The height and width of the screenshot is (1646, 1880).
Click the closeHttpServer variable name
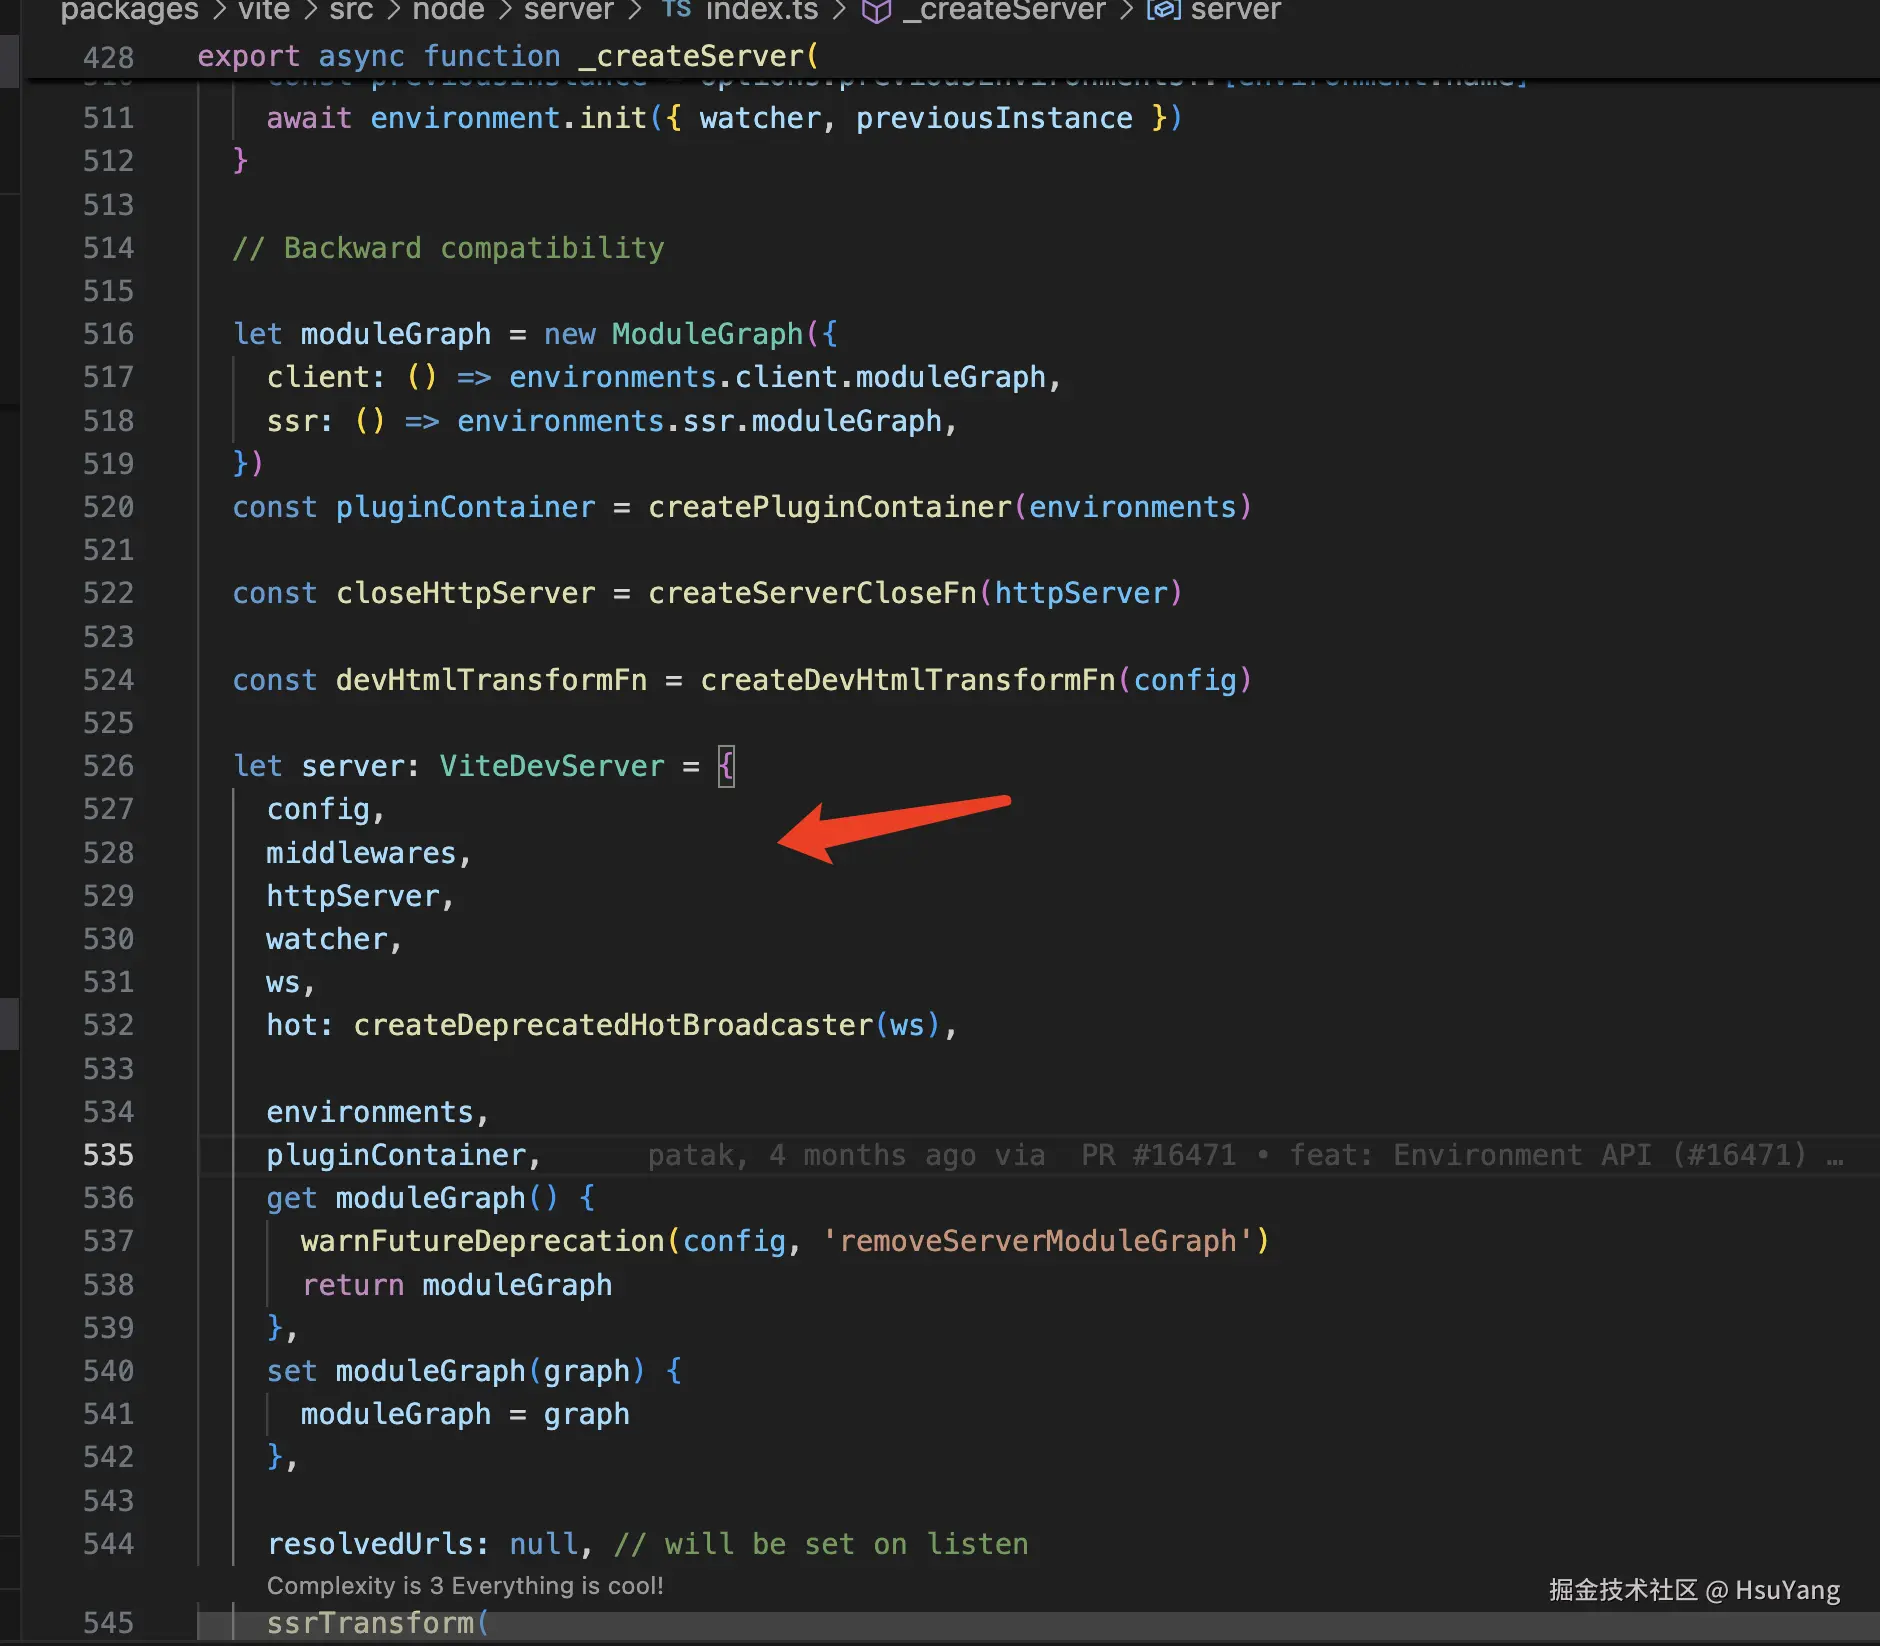tap(466, 593)
